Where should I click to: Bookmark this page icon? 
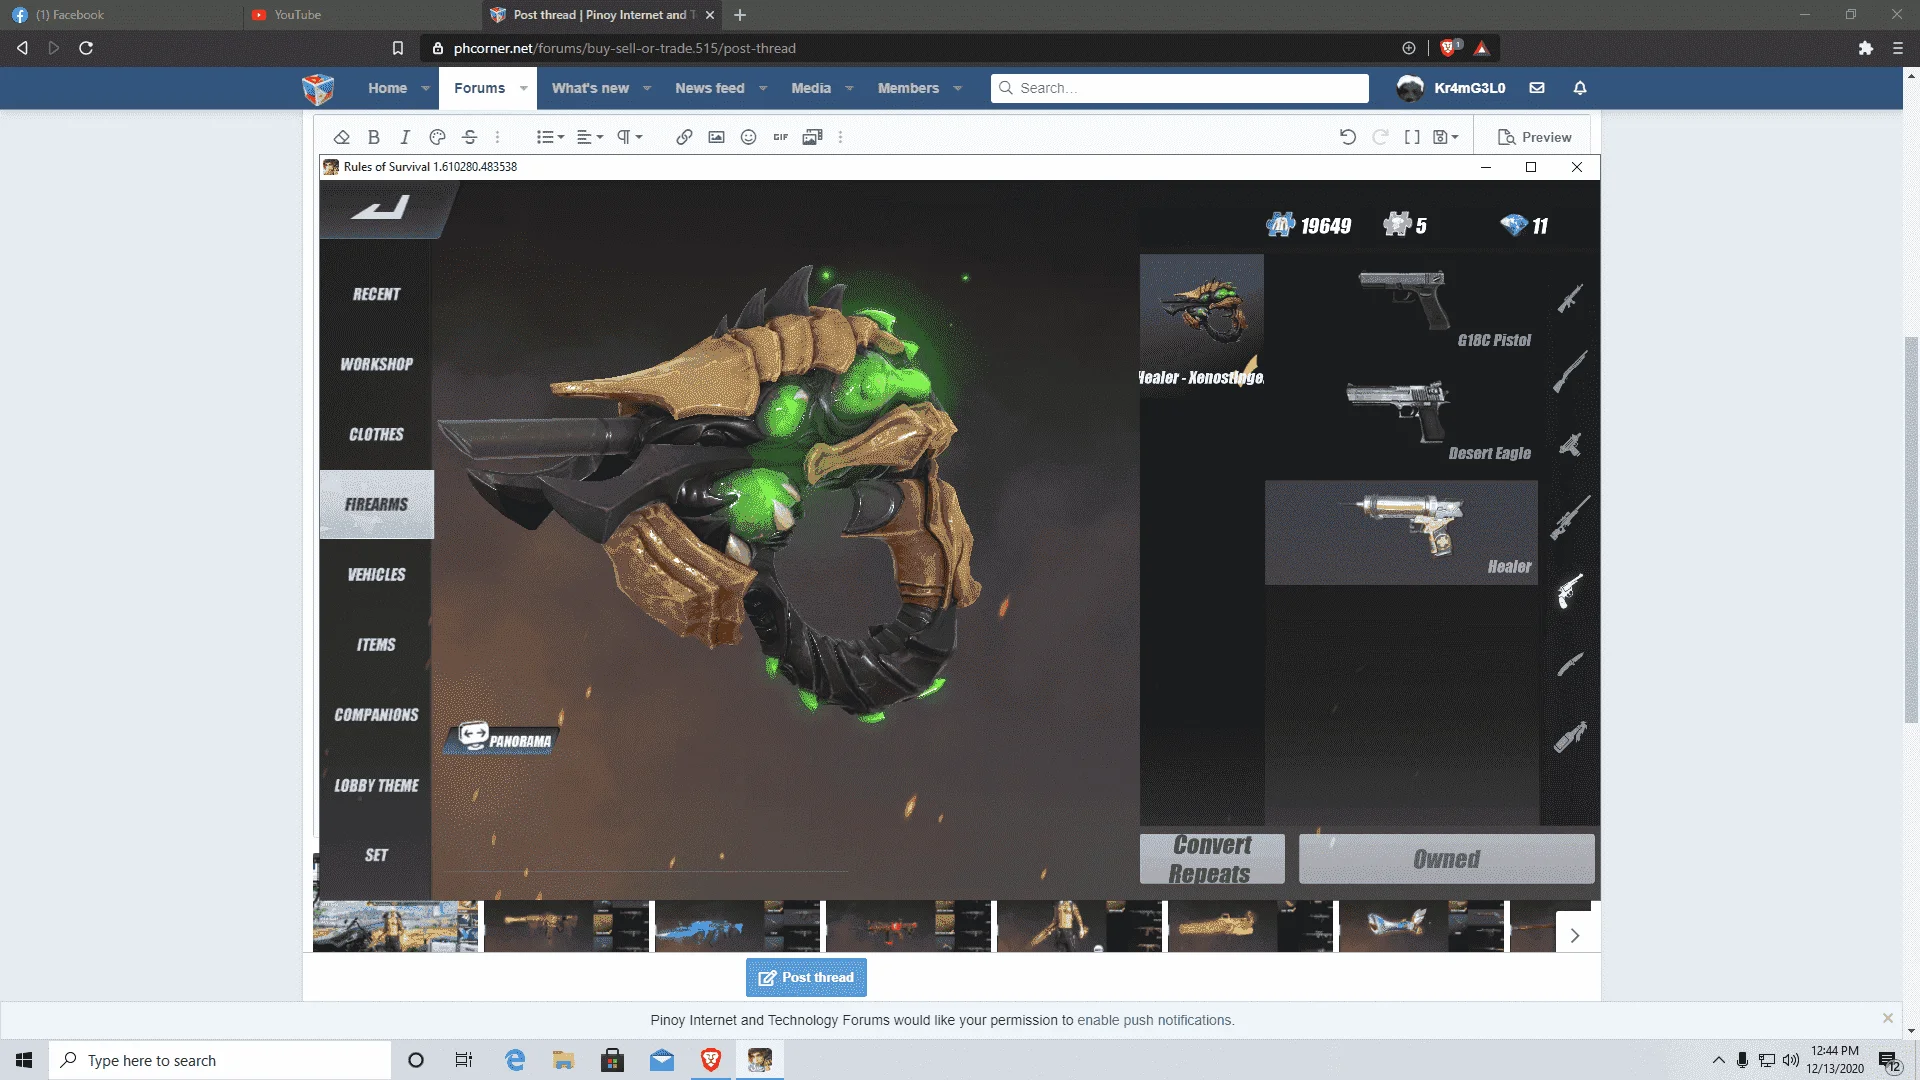(x=398, y=48)
